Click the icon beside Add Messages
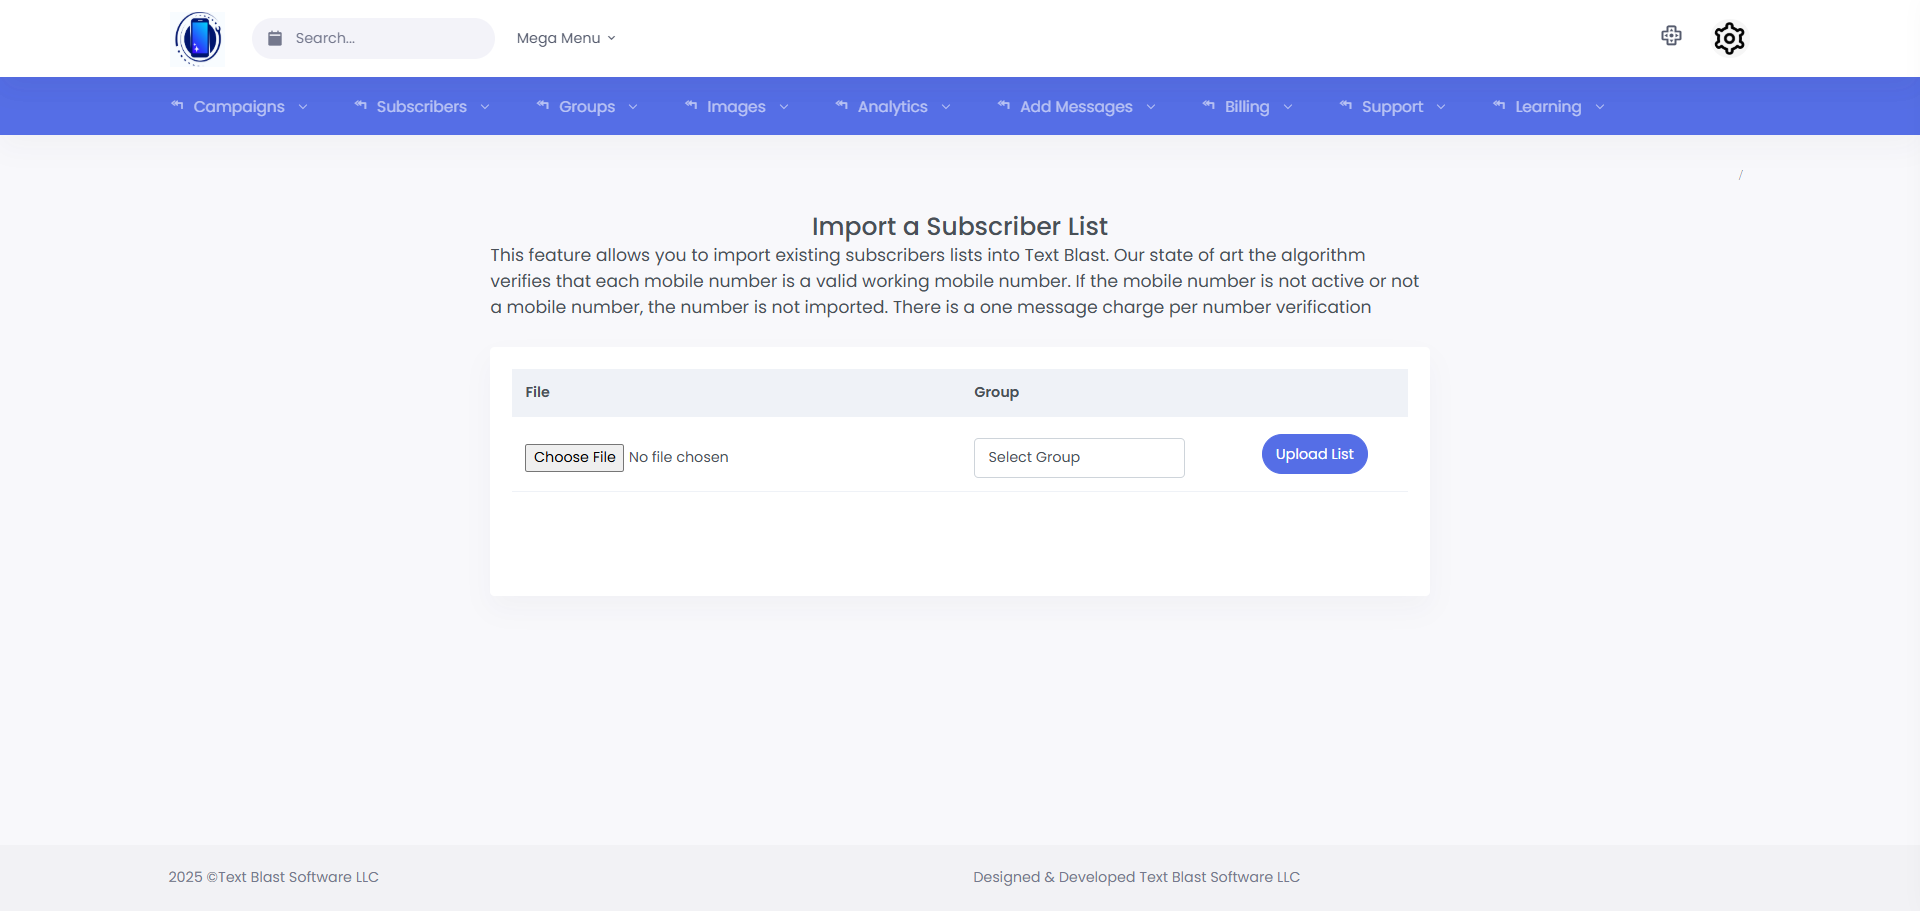 pos(1003,105)
